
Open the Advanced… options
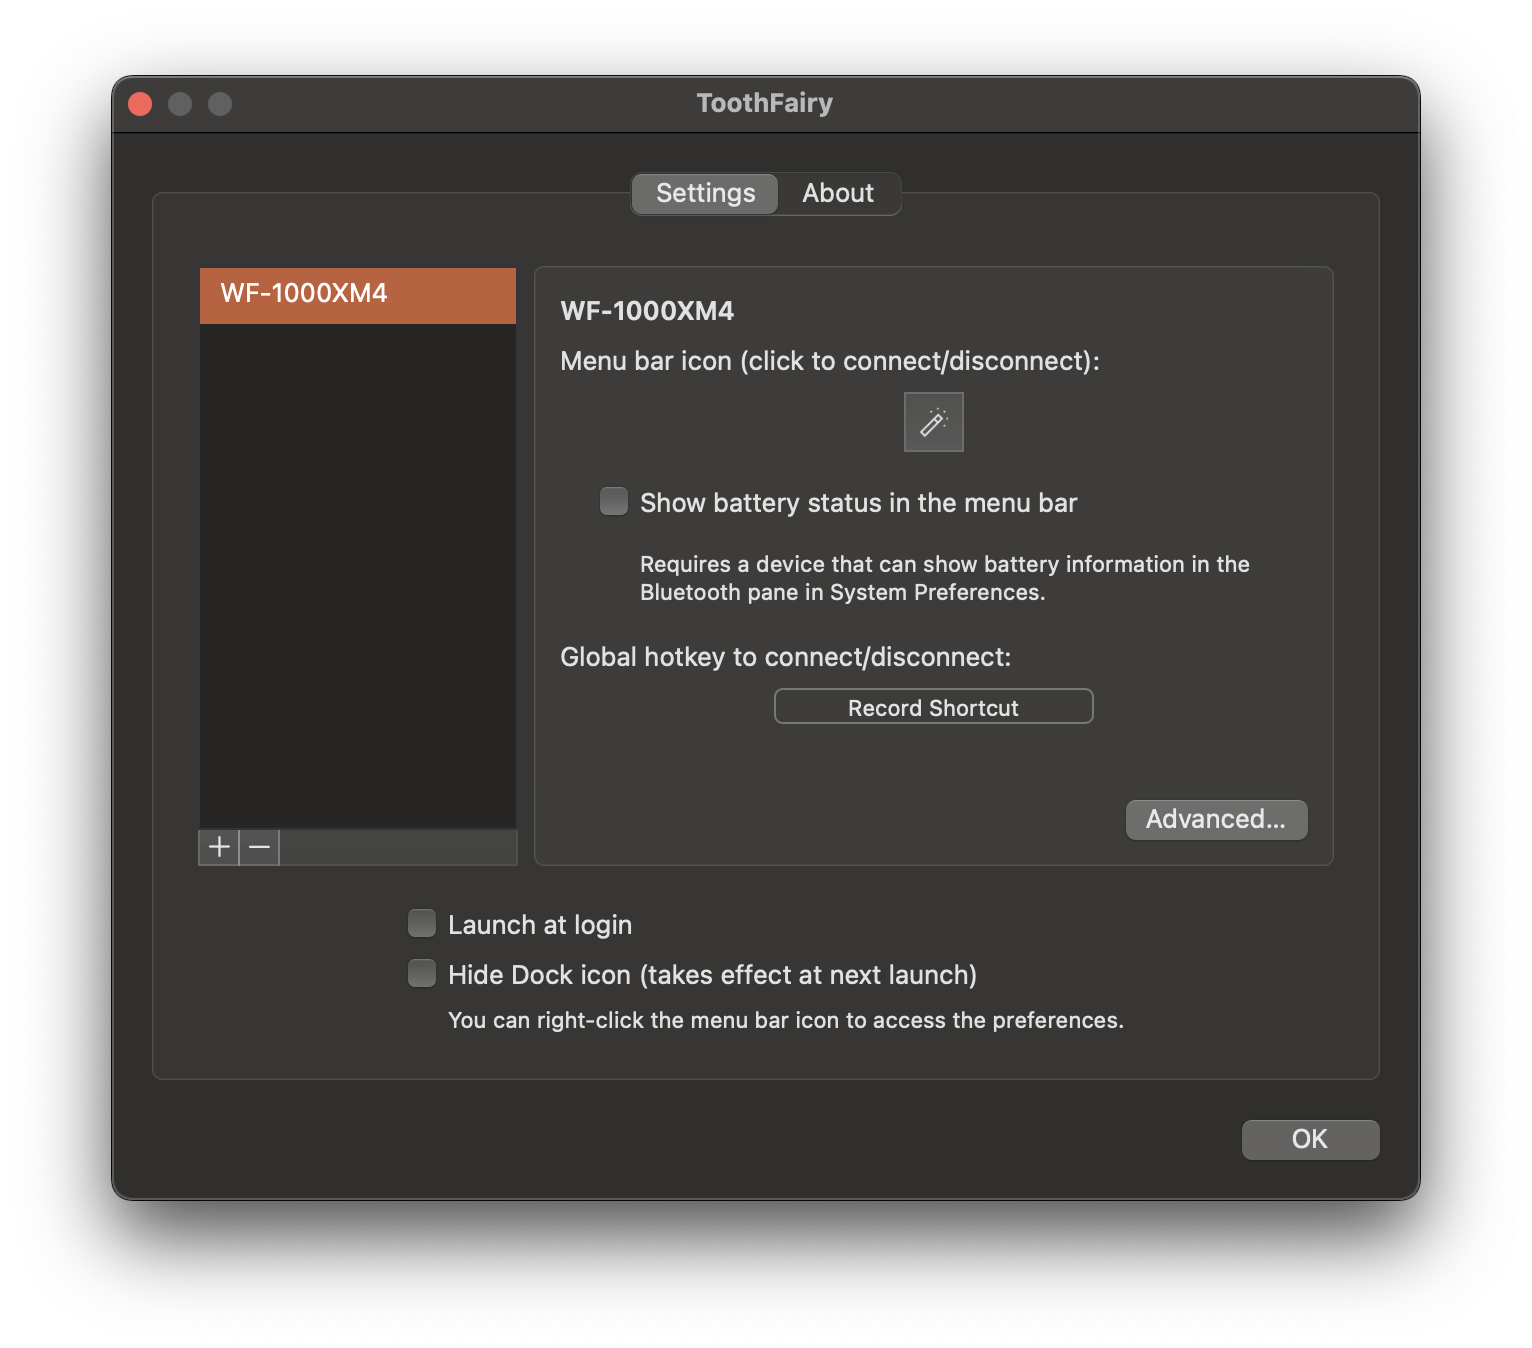coord(1216,819)
